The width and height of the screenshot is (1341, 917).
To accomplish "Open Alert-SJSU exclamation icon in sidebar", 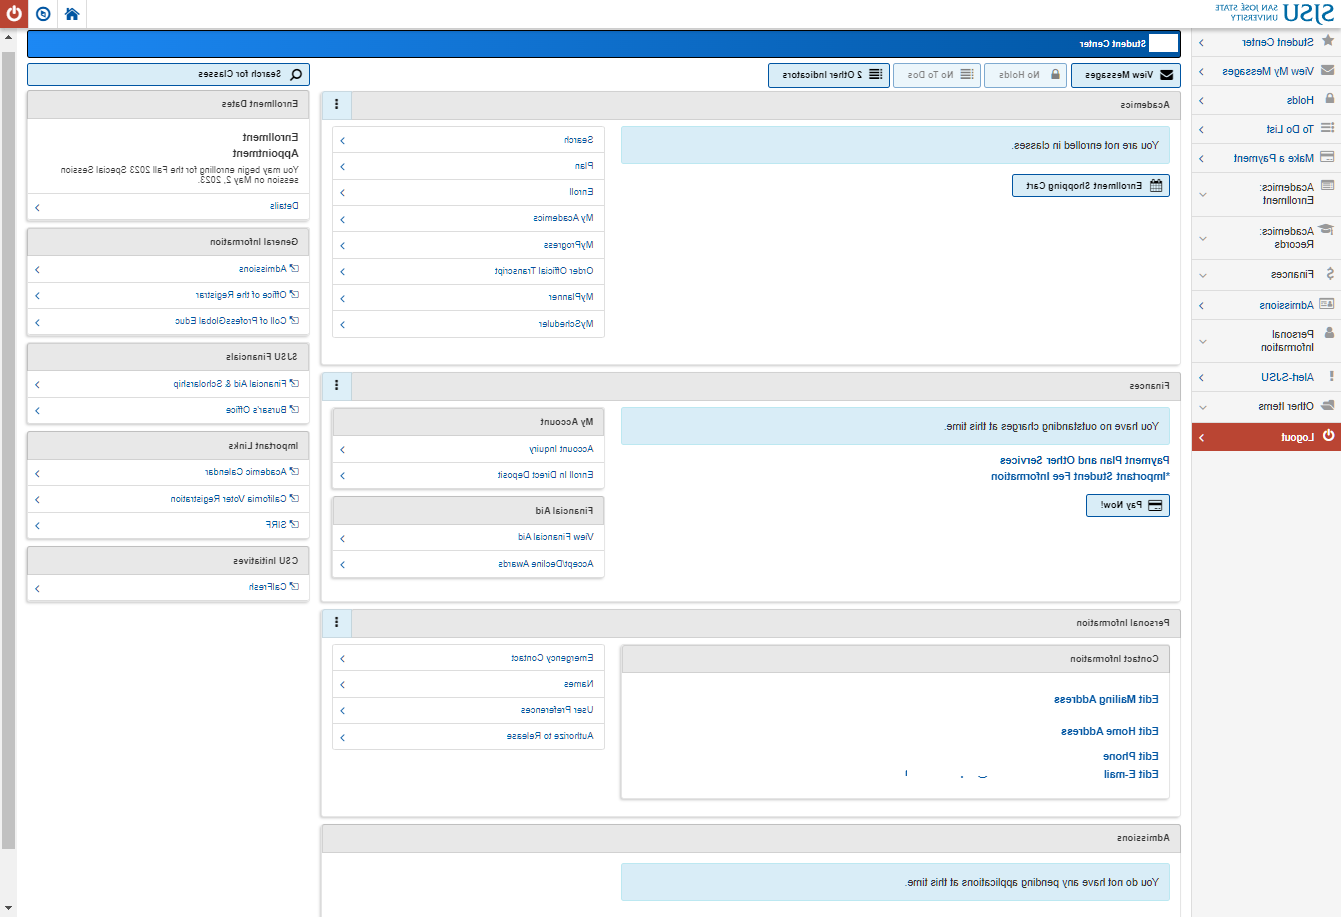I will (1331, 377).
